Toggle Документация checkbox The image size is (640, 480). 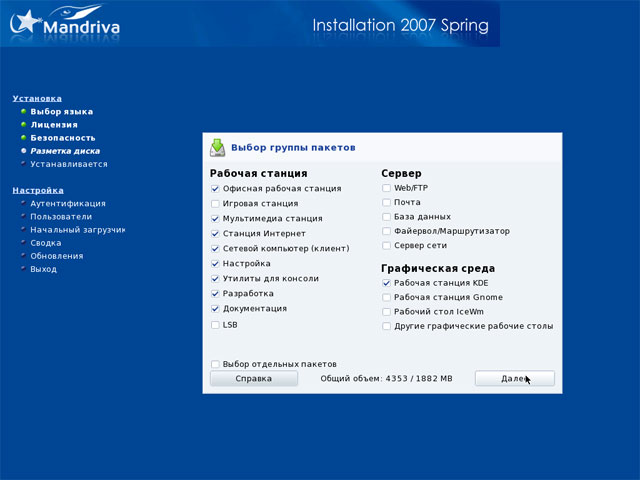click(x=215, y=309)
